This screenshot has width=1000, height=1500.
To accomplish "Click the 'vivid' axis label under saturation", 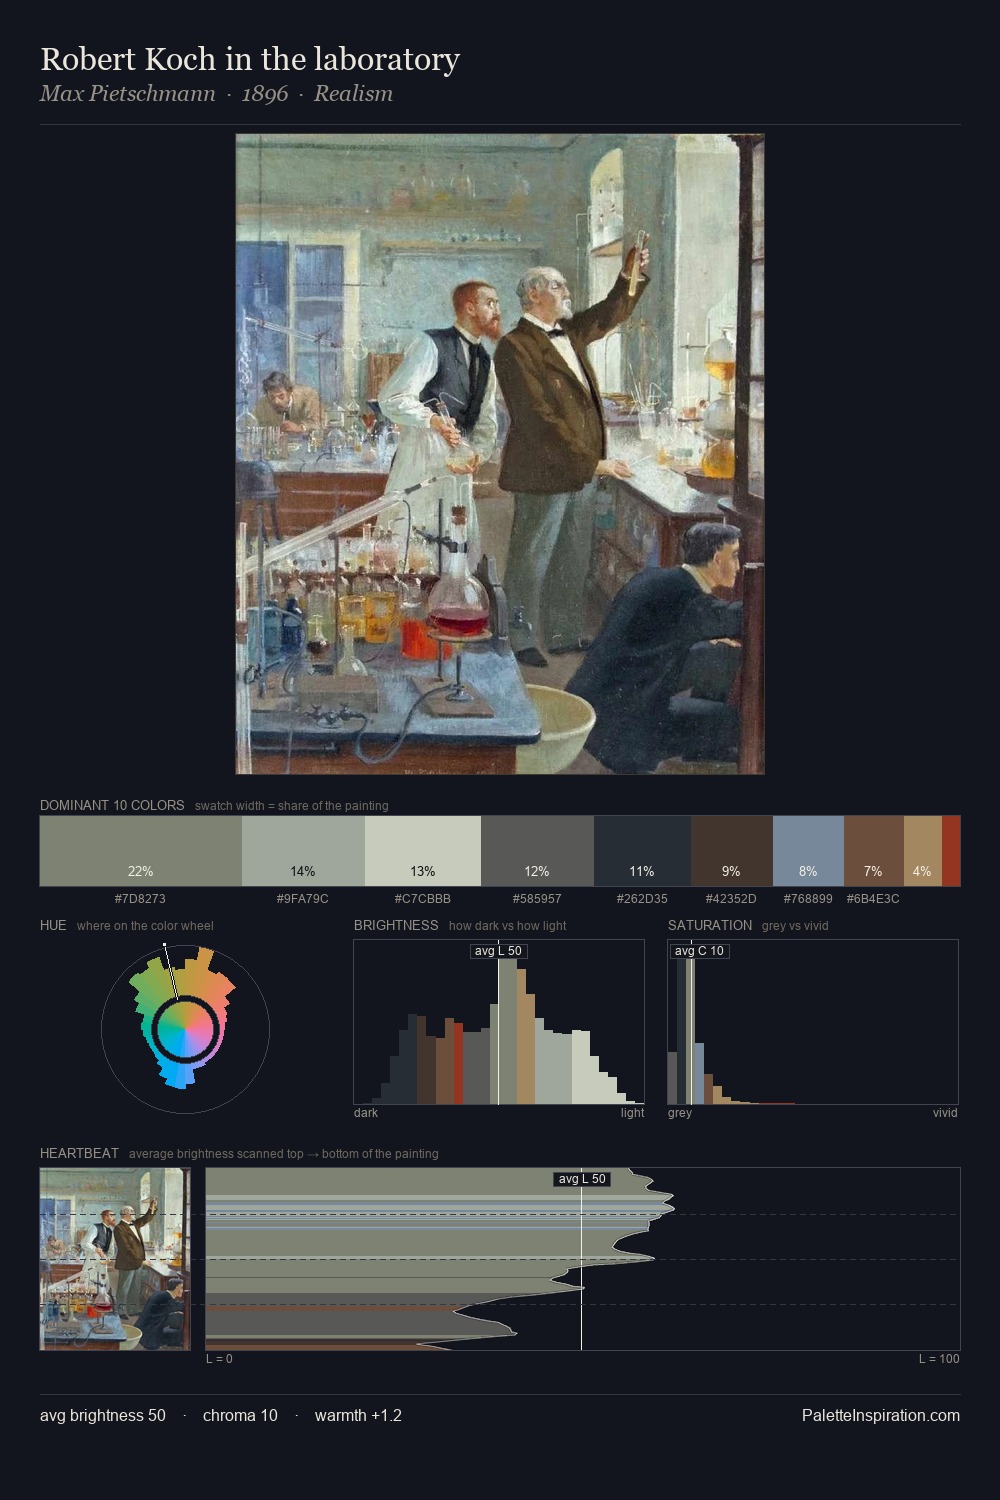I will [x=945, y=1112].
